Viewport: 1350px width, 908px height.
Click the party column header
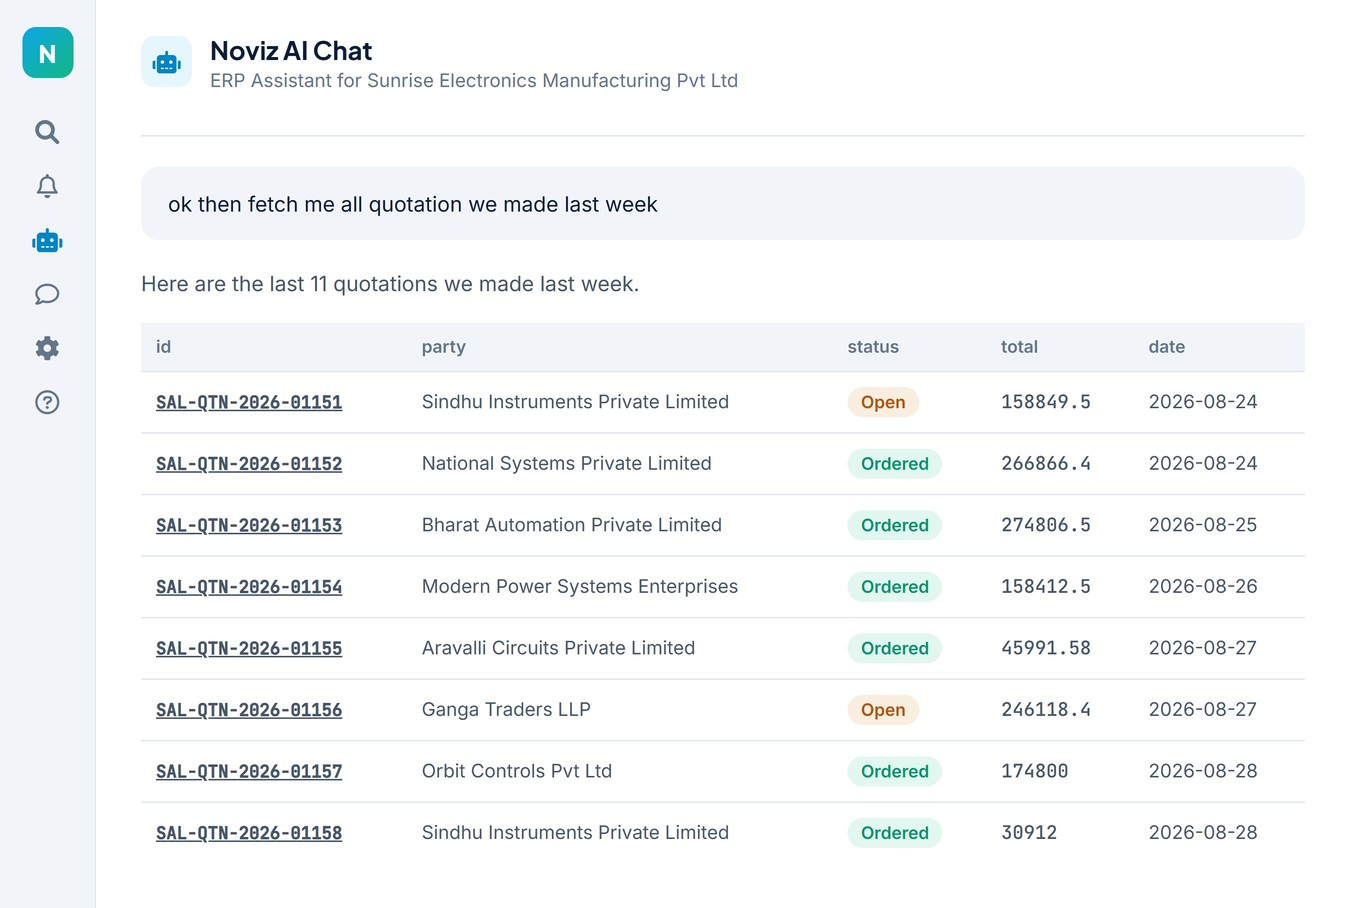(x=444, y=347)
